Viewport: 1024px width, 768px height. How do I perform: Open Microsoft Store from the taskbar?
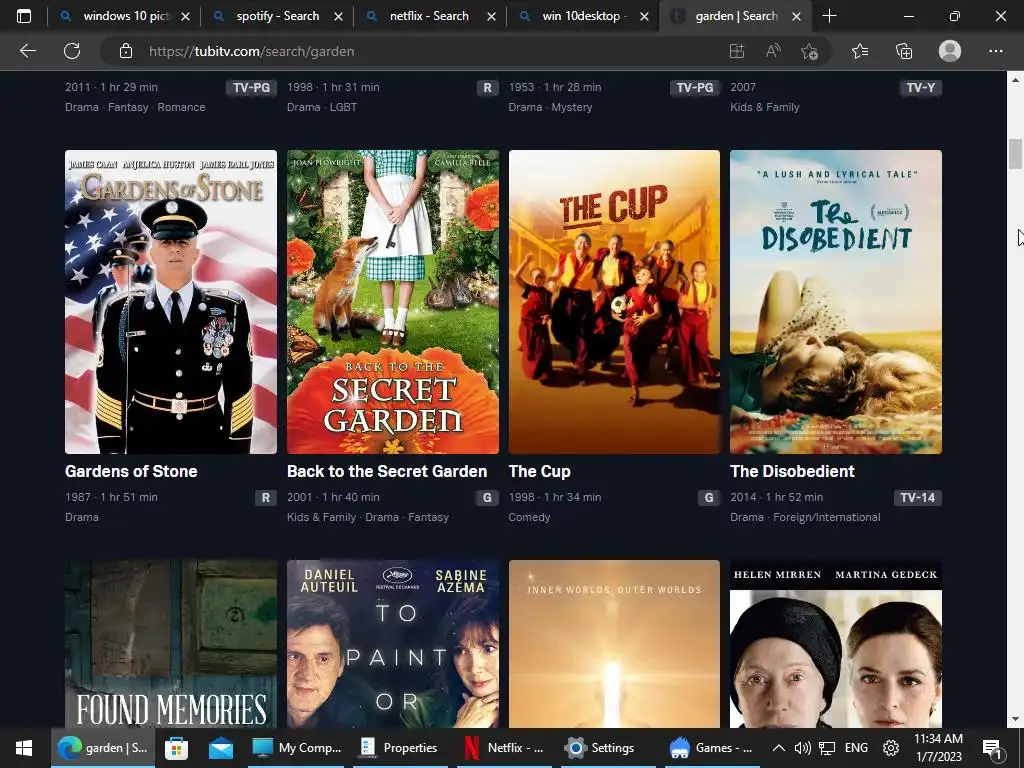pyautogui.click(x=176, y=748)
